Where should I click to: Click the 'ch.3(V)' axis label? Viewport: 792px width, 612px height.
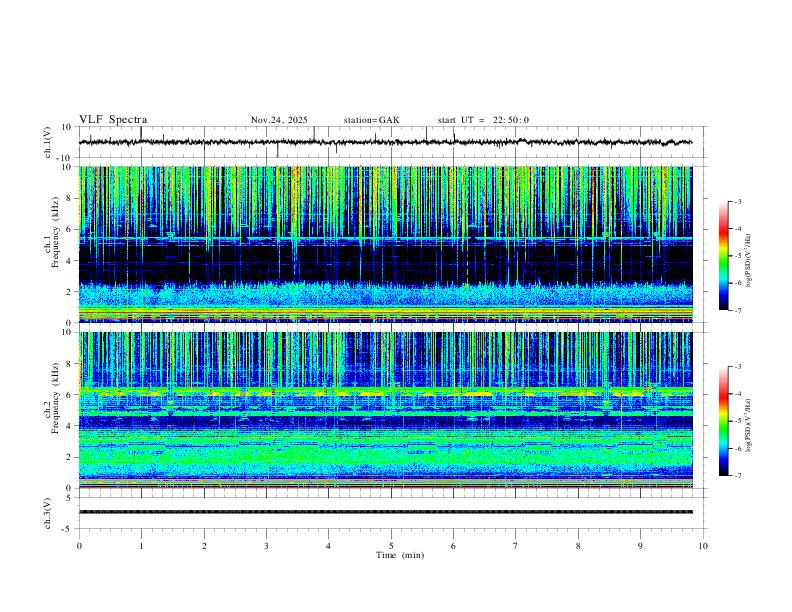[x=48, y=513]
